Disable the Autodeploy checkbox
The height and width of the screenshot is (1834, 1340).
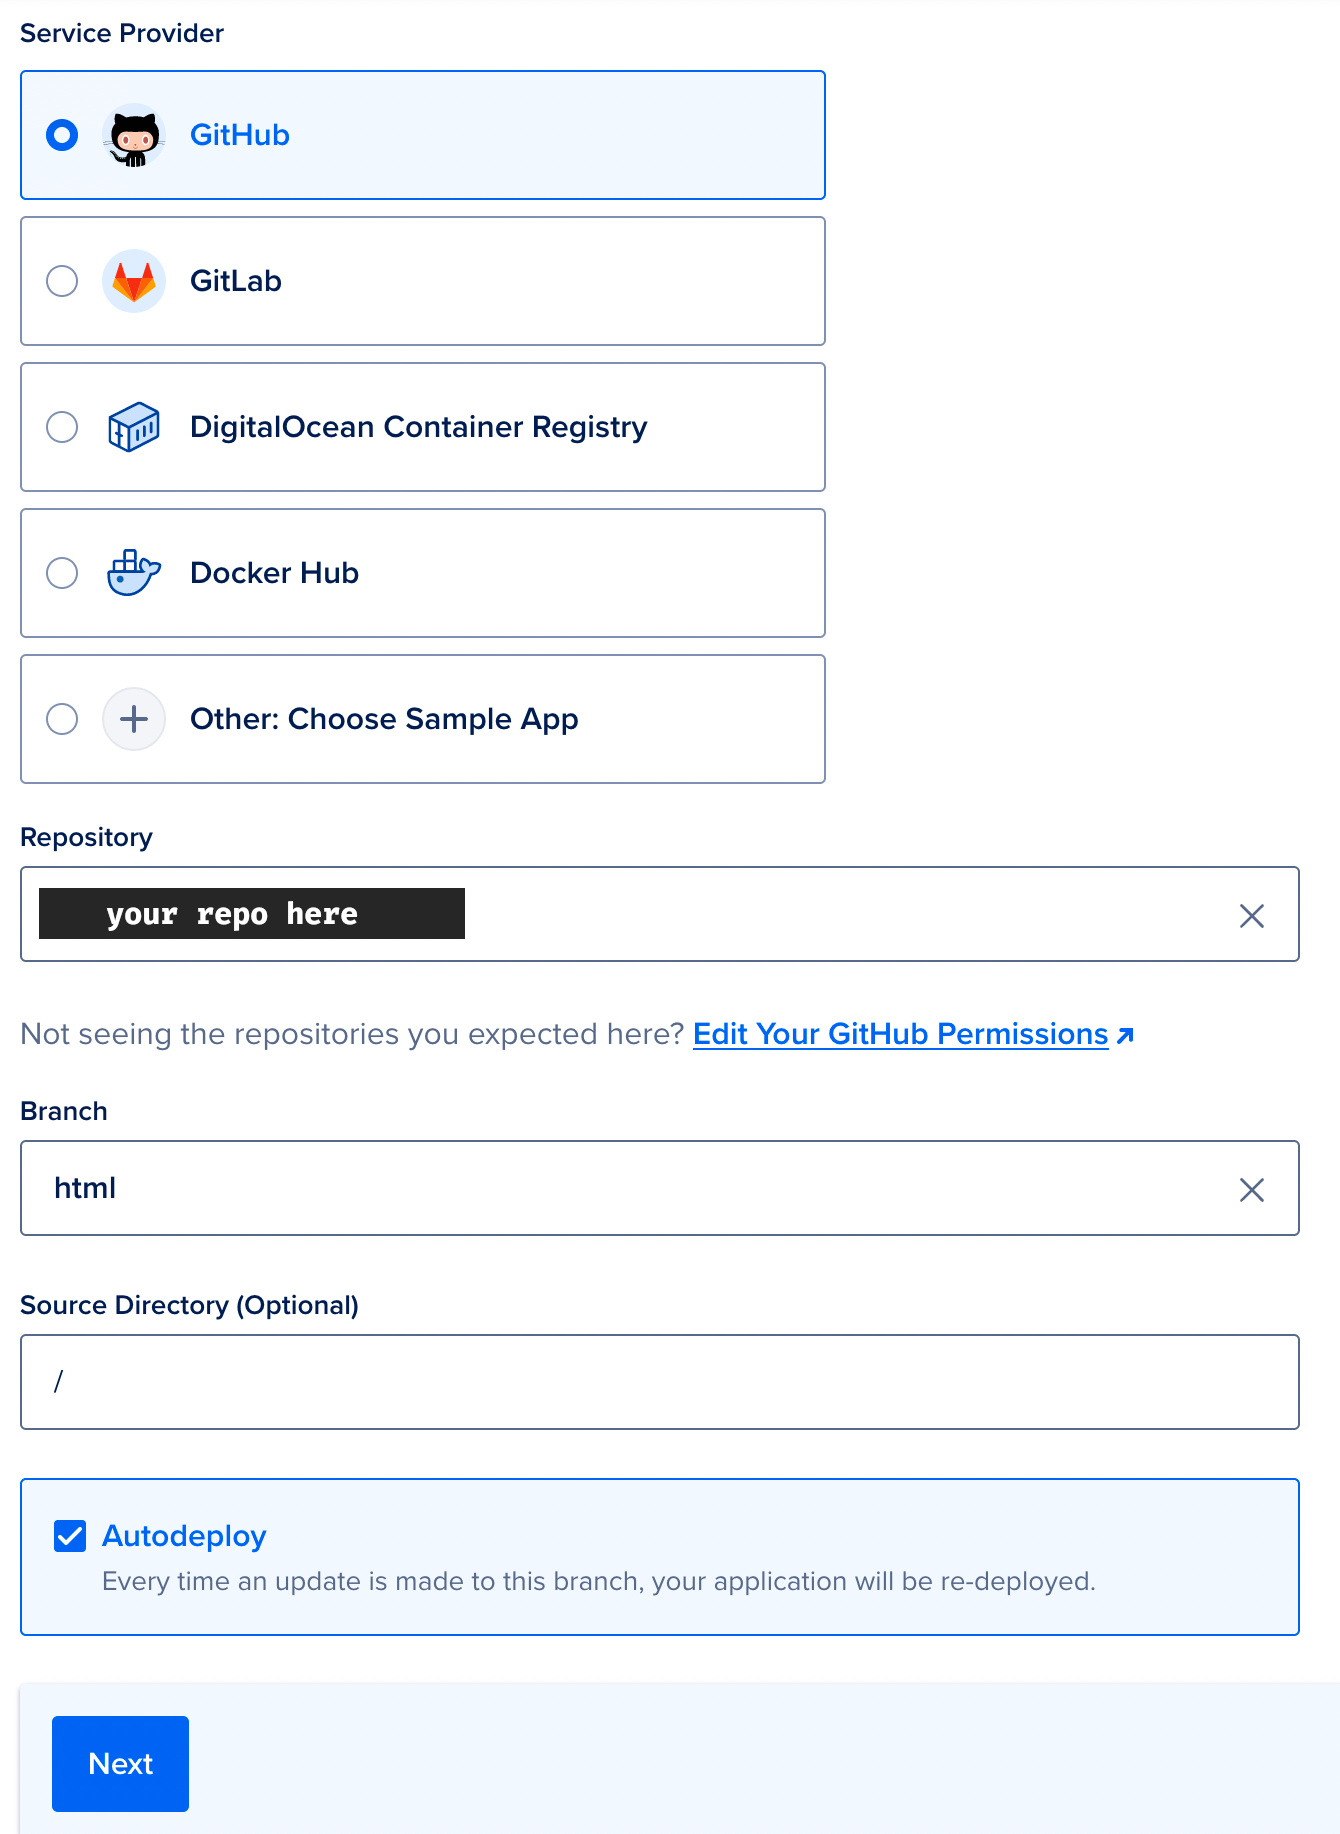(70, 1537)
